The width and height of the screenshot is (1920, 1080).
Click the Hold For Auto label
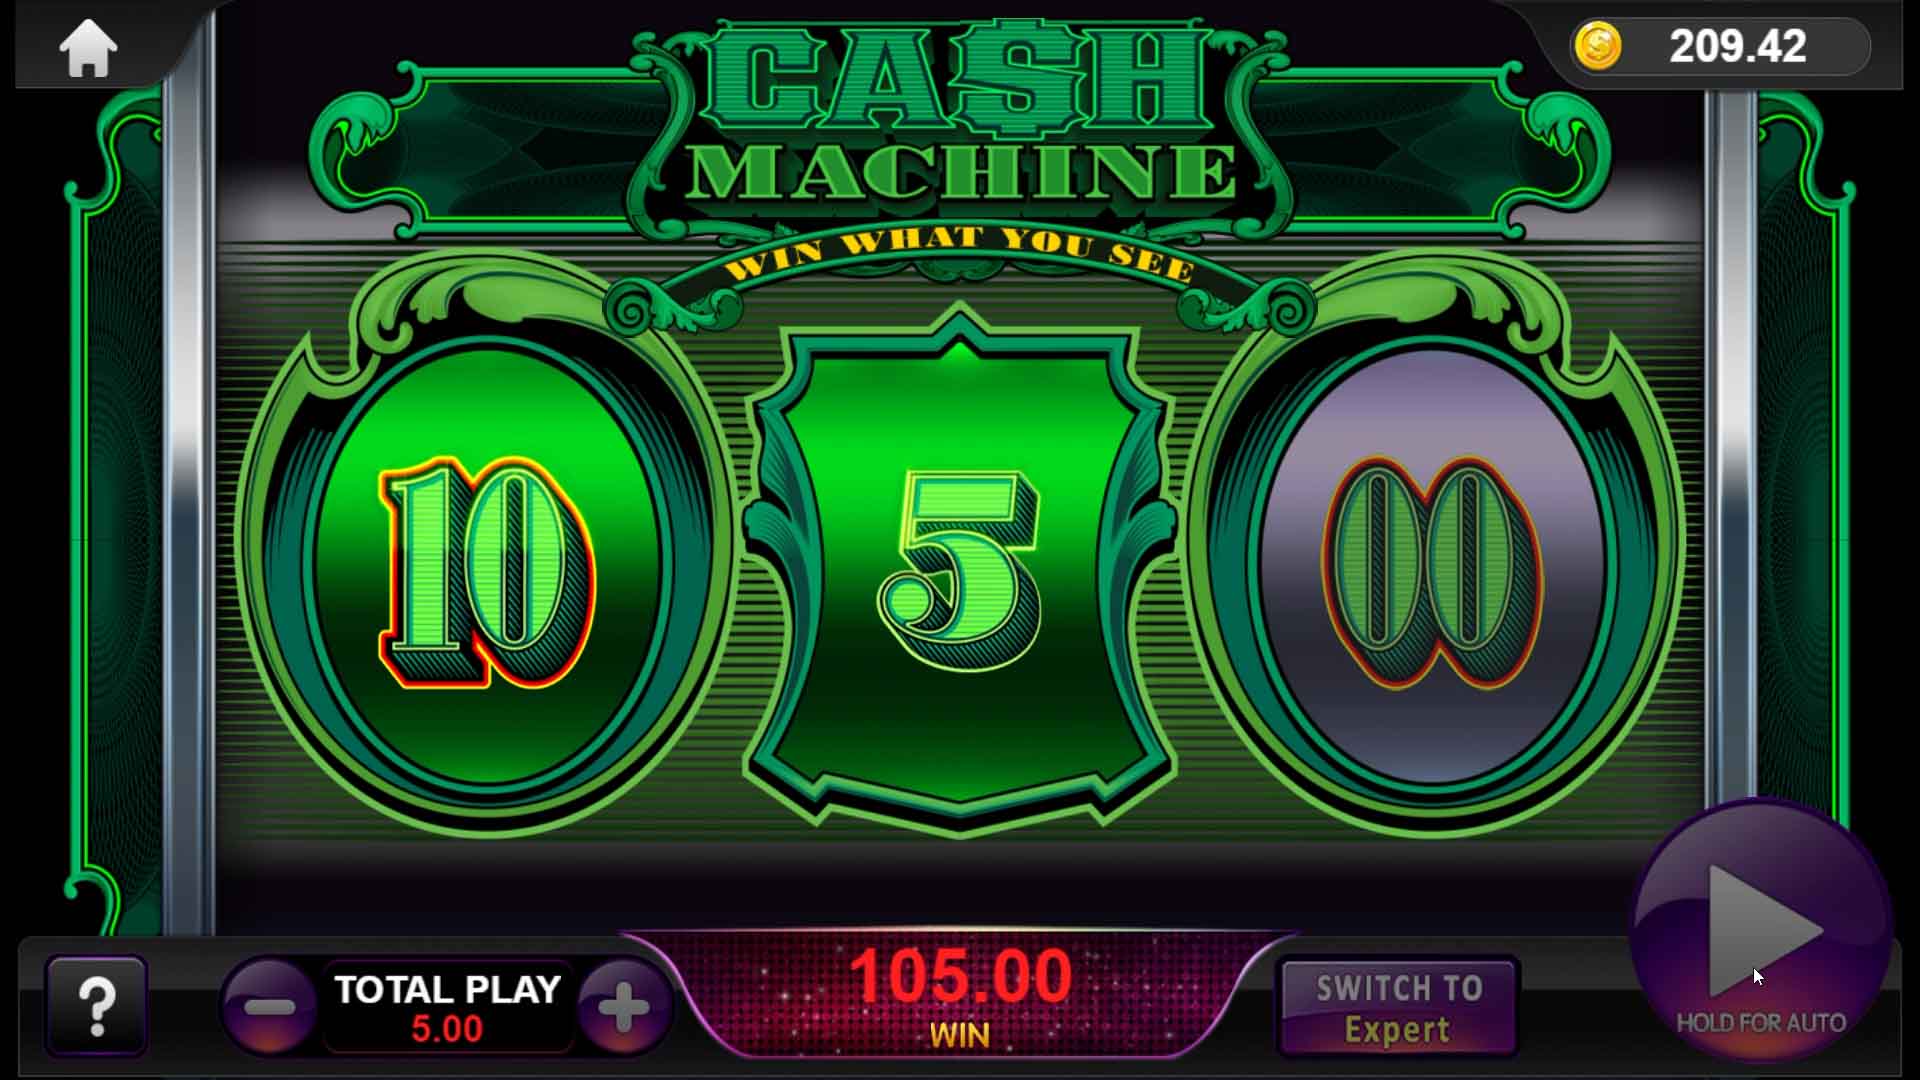tap(1761, 1023)
